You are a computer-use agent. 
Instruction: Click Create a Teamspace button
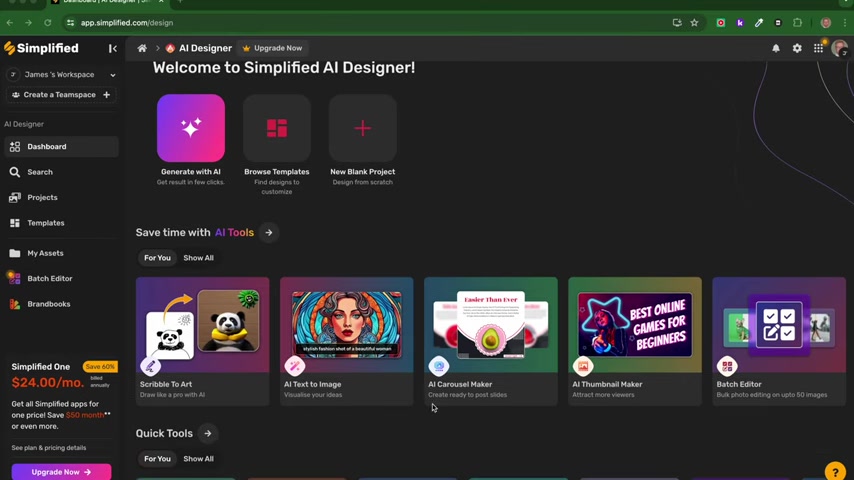[x=60, y=95]
